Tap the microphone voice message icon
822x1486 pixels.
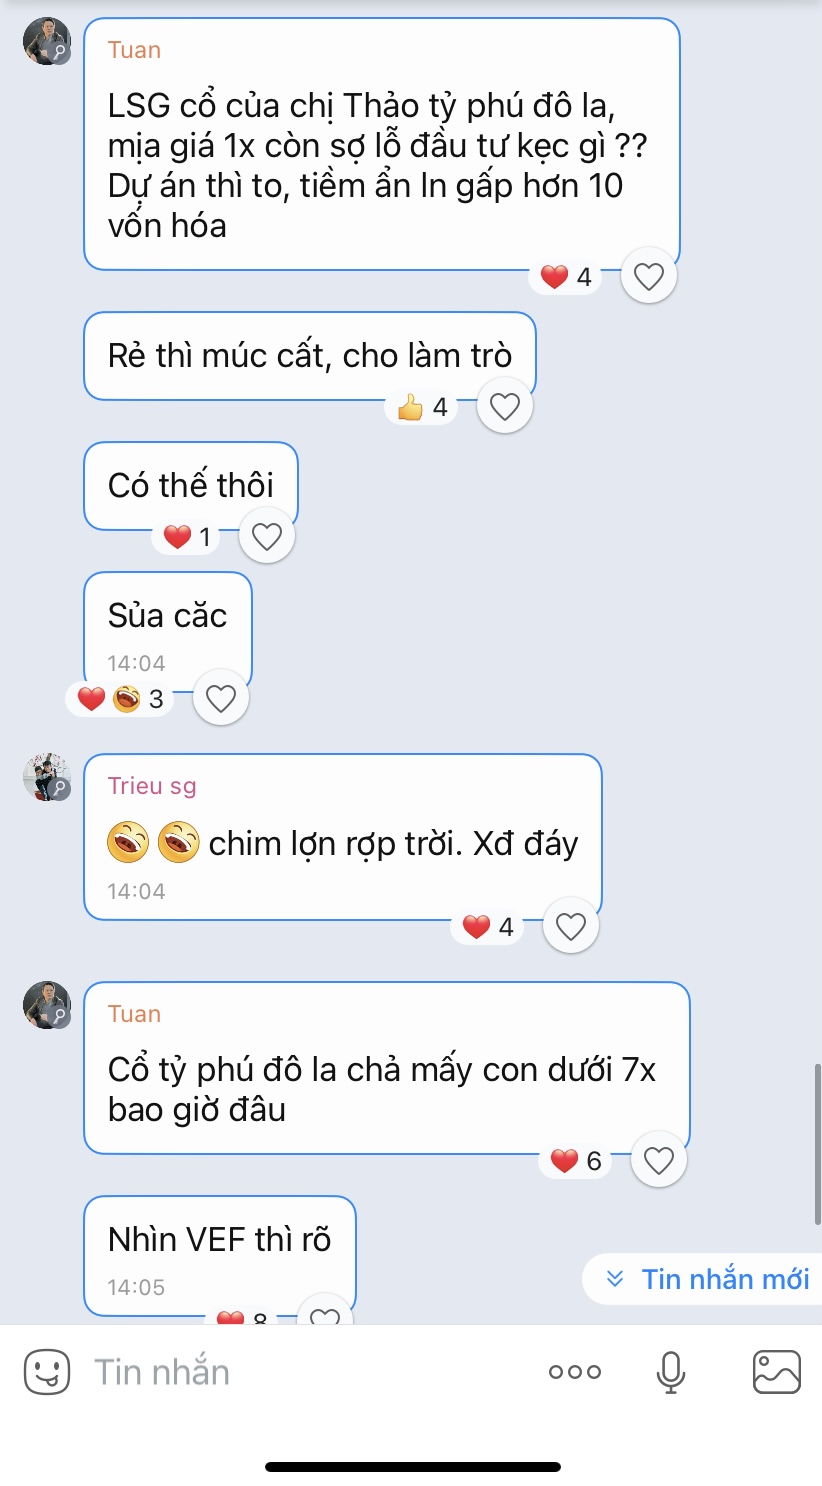pyautogui.click(x=671, y=1371)
